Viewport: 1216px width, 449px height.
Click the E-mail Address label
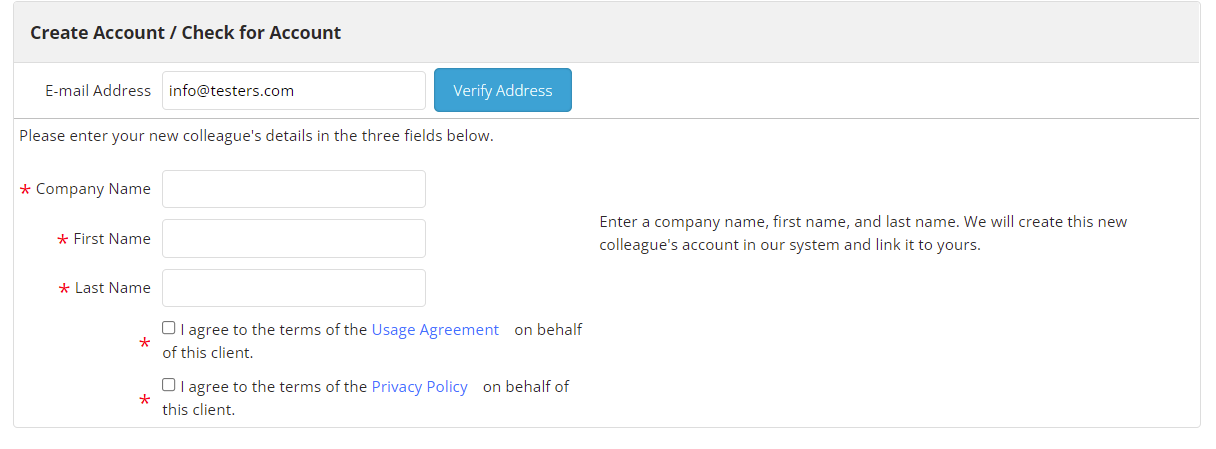[x=98, y=90]
